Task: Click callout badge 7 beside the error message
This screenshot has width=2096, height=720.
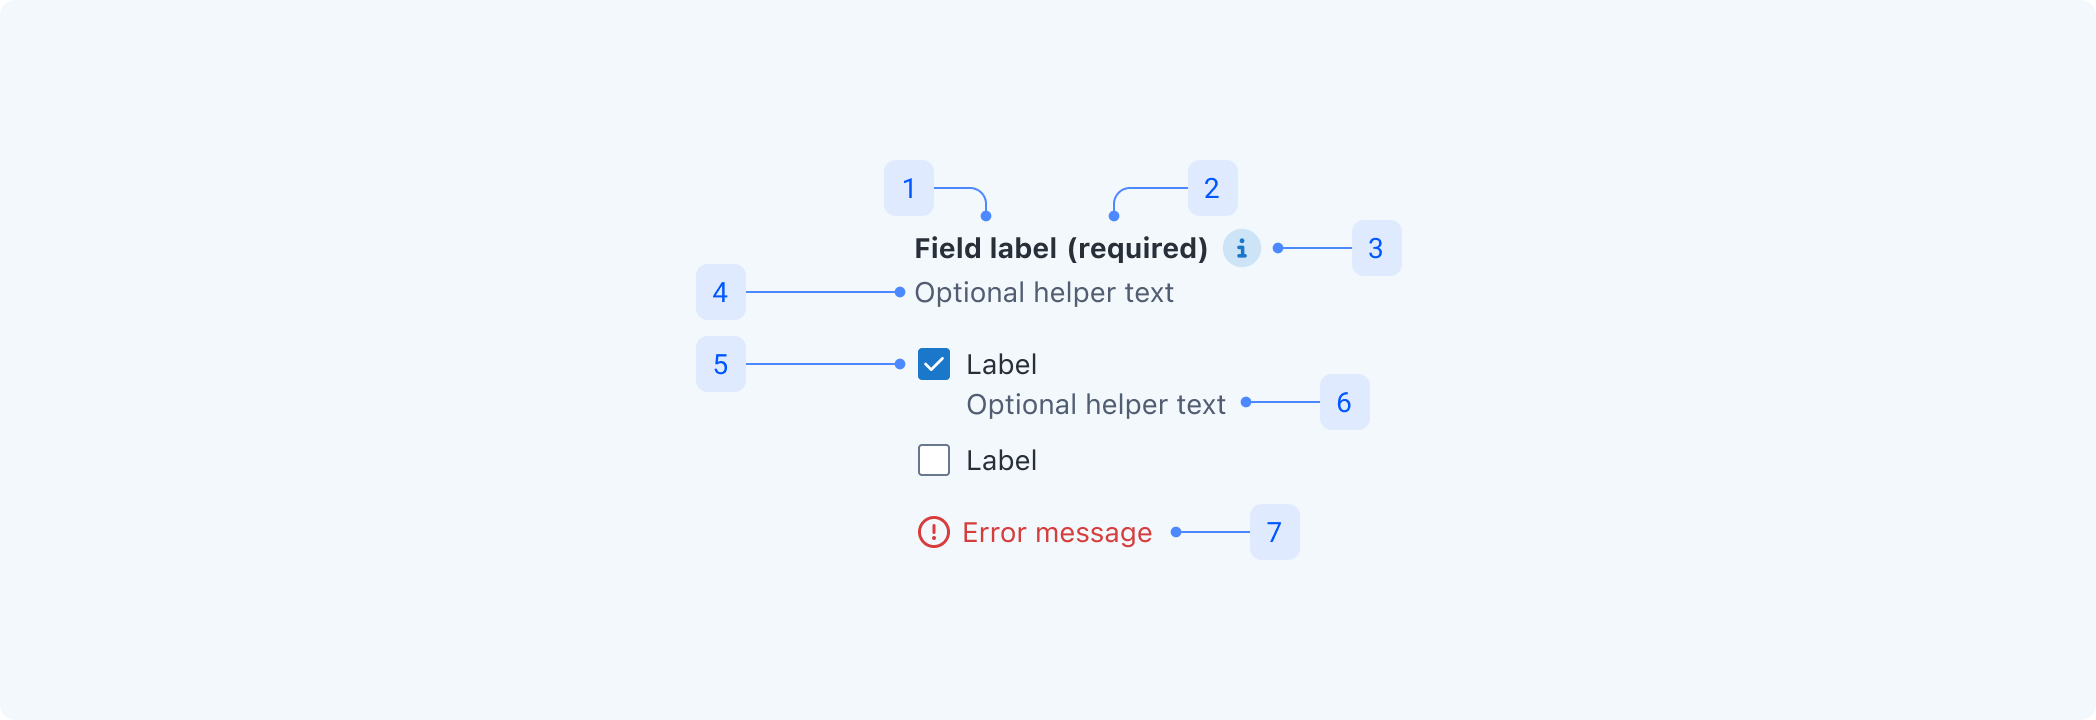Action: (1274, 533)
